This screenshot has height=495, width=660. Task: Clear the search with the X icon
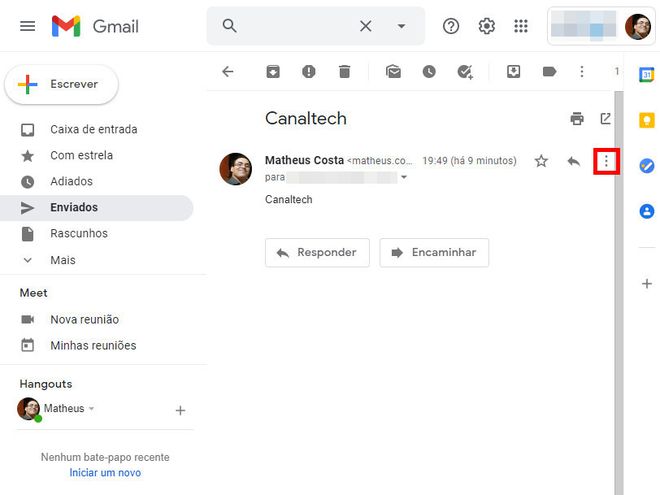click(365, 26)
